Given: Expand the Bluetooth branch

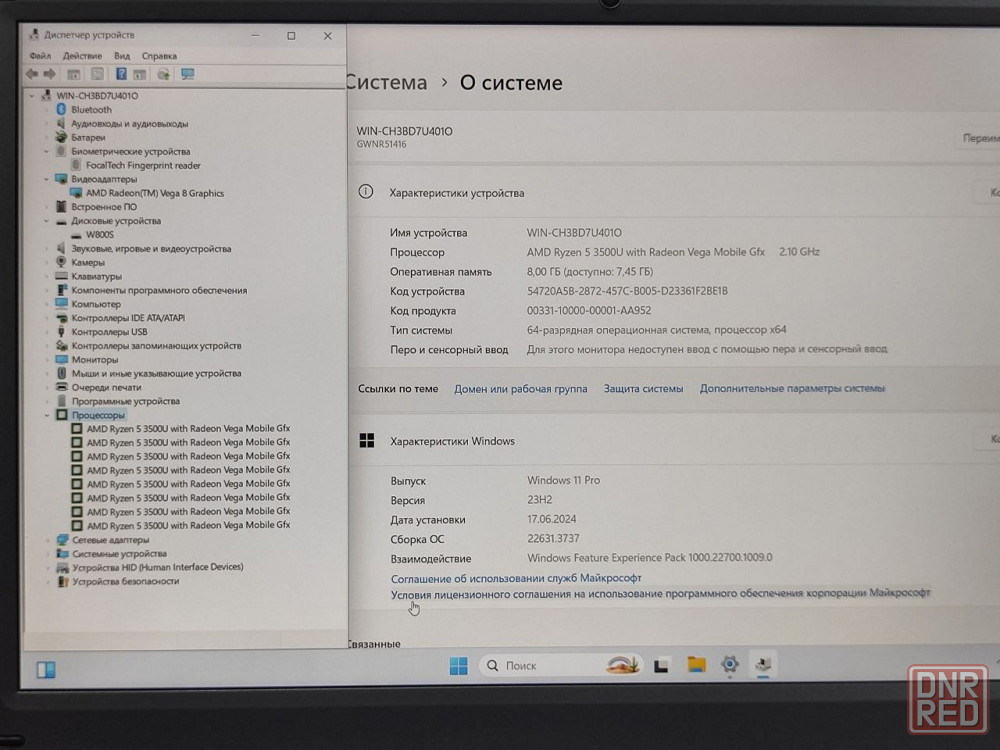Looking at the screenshot, I should click(47, 110).
